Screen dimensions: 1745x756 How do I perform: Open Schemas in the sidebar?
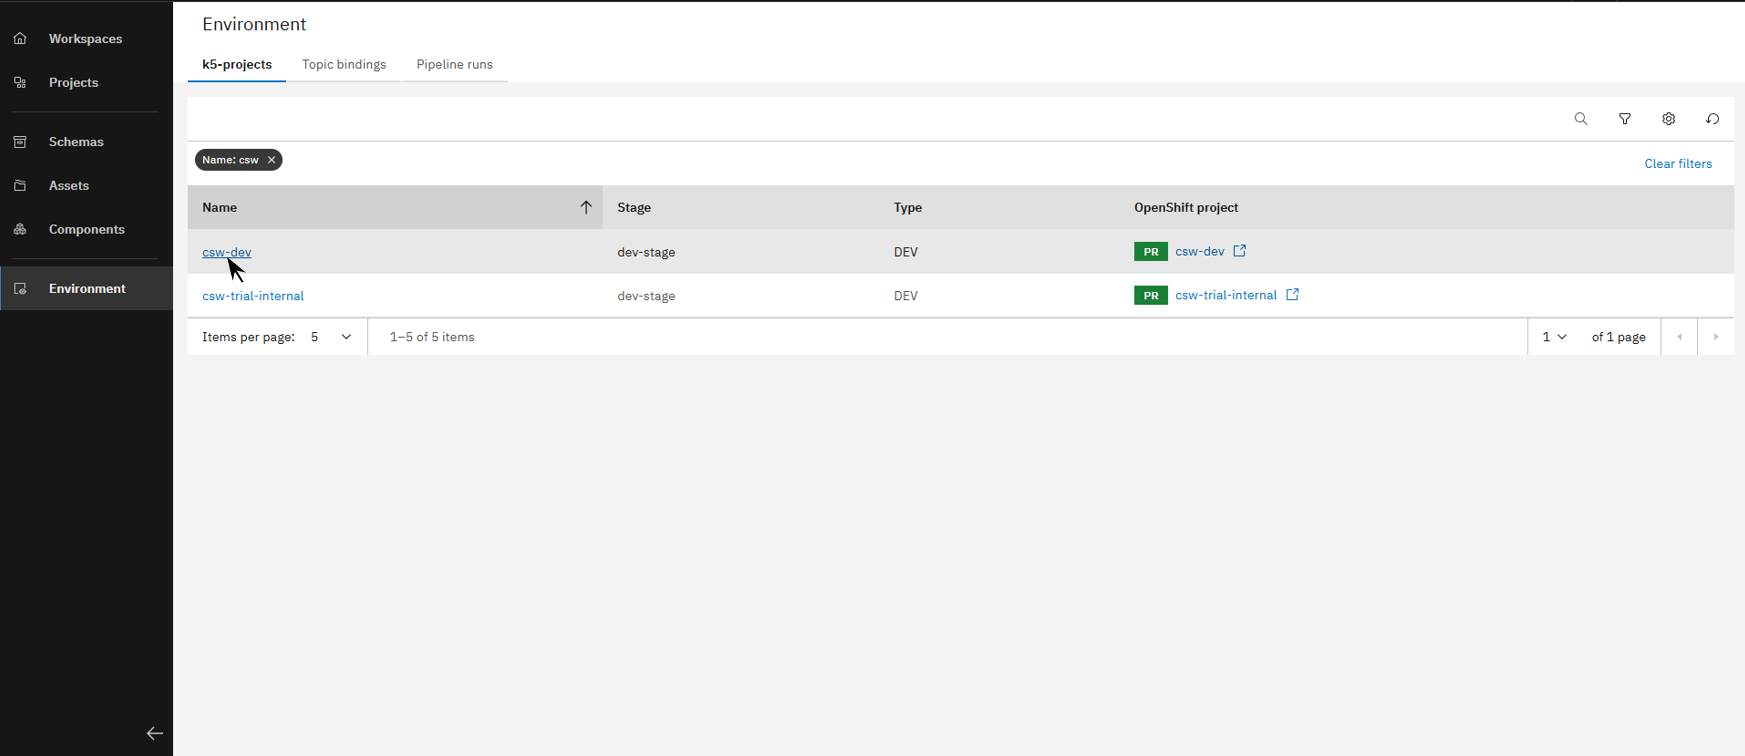(76, 142)
